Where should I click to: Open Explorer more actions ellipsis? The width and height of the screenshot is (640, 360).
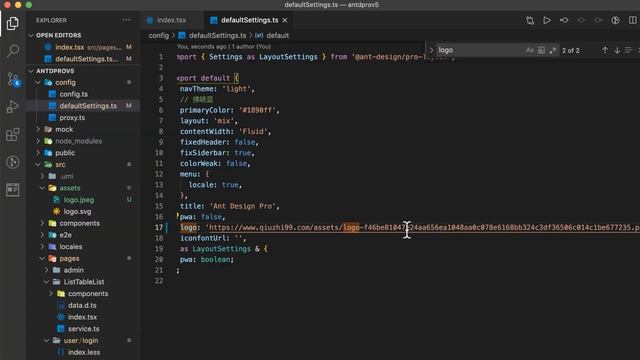pos(127,20)
